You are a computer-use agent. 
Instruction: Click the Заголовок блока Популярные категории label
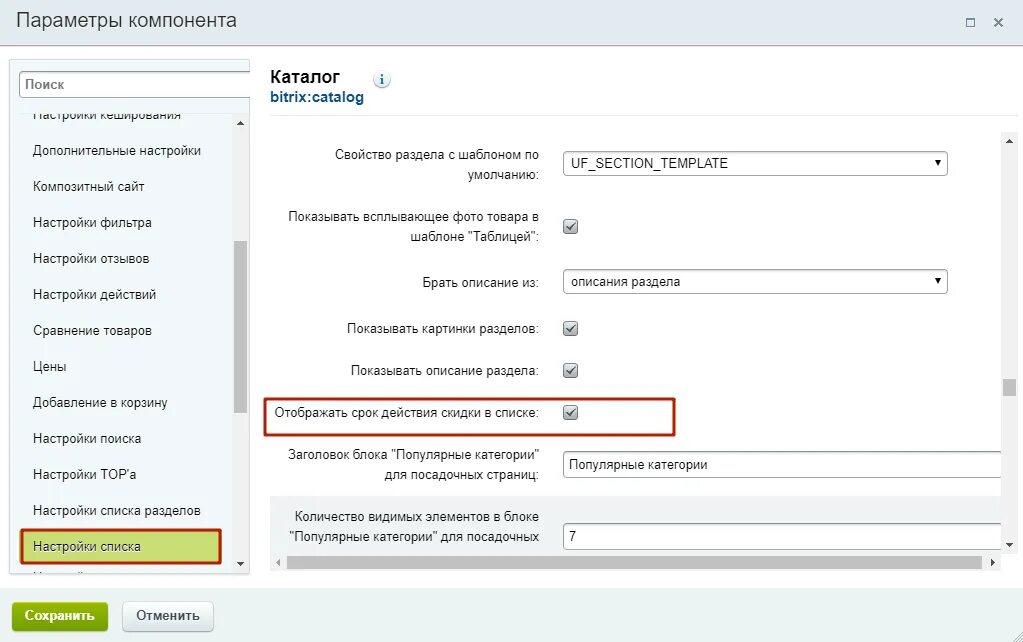414,465
